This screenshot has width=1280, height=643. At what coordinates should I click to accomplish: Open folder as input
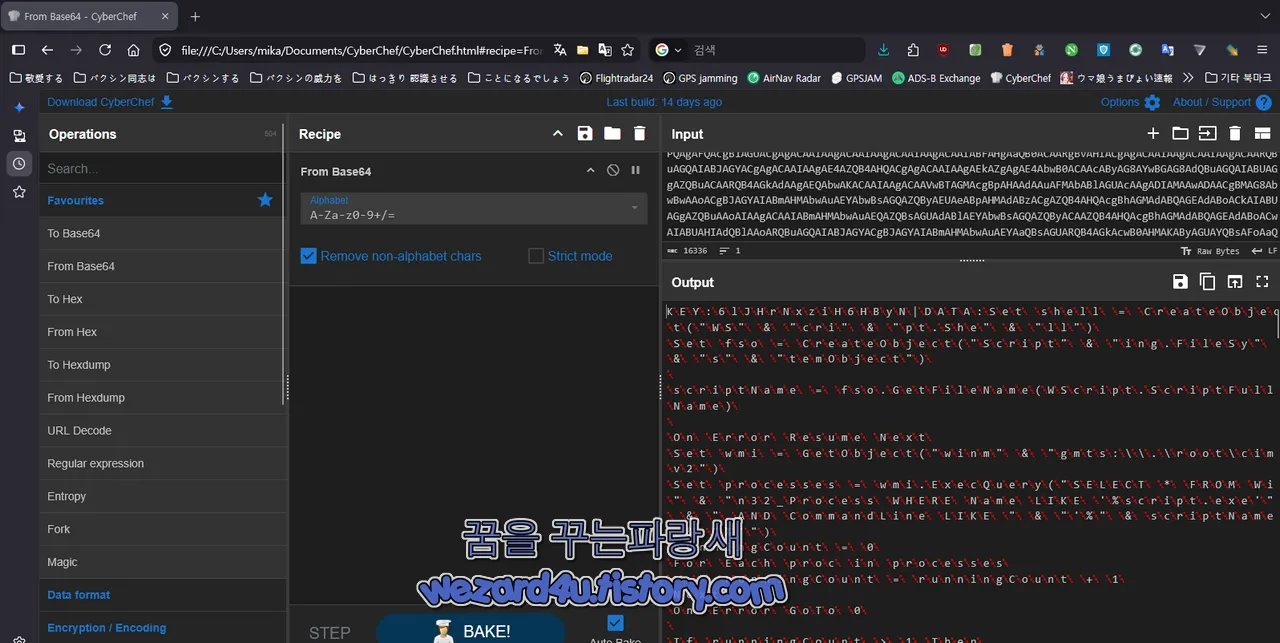pyautogui.click(x=1180, y=134)
